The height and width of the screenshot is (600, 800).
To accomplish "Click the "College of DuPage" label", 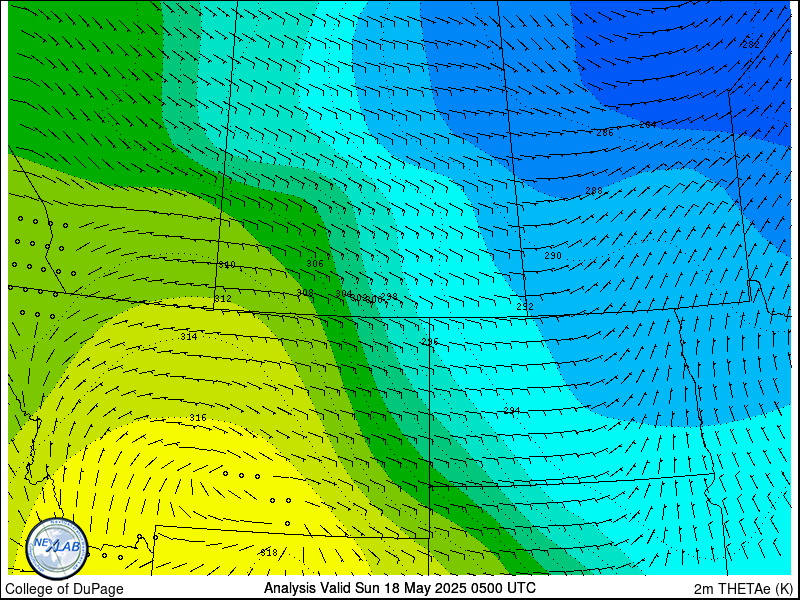I will click(x=64, y=589).
